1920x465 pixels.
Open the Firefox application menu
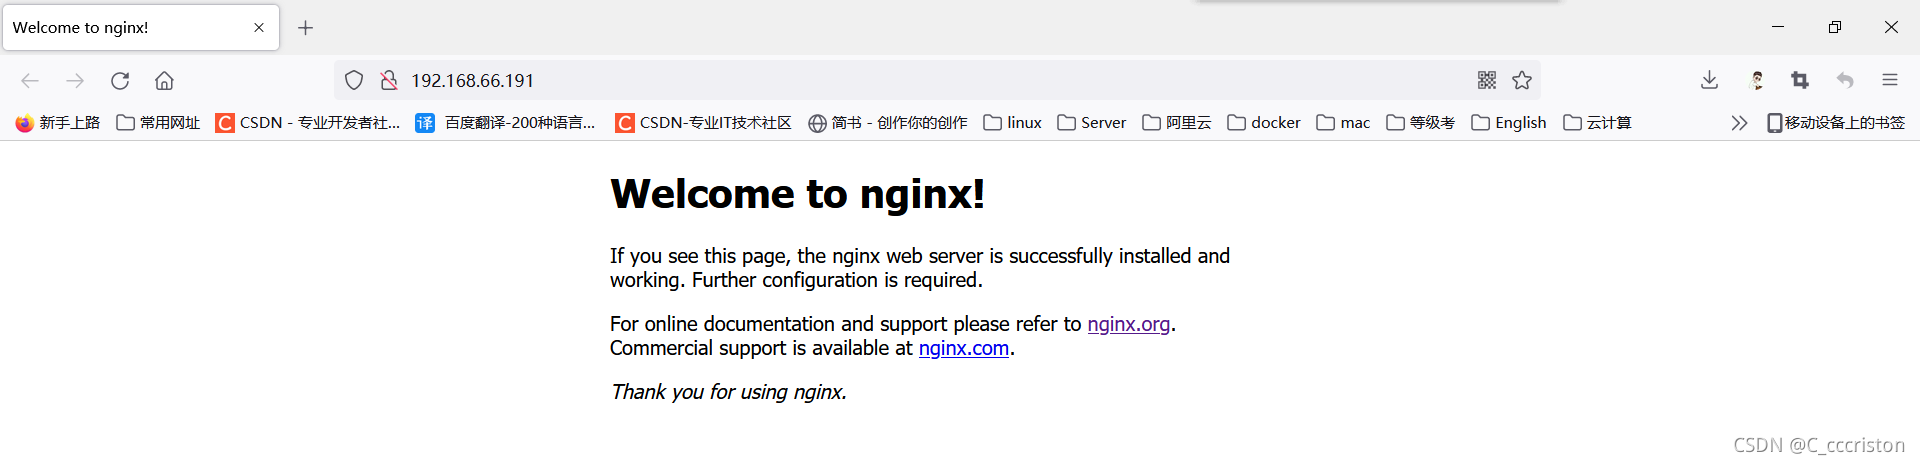tap(1890, 80)
